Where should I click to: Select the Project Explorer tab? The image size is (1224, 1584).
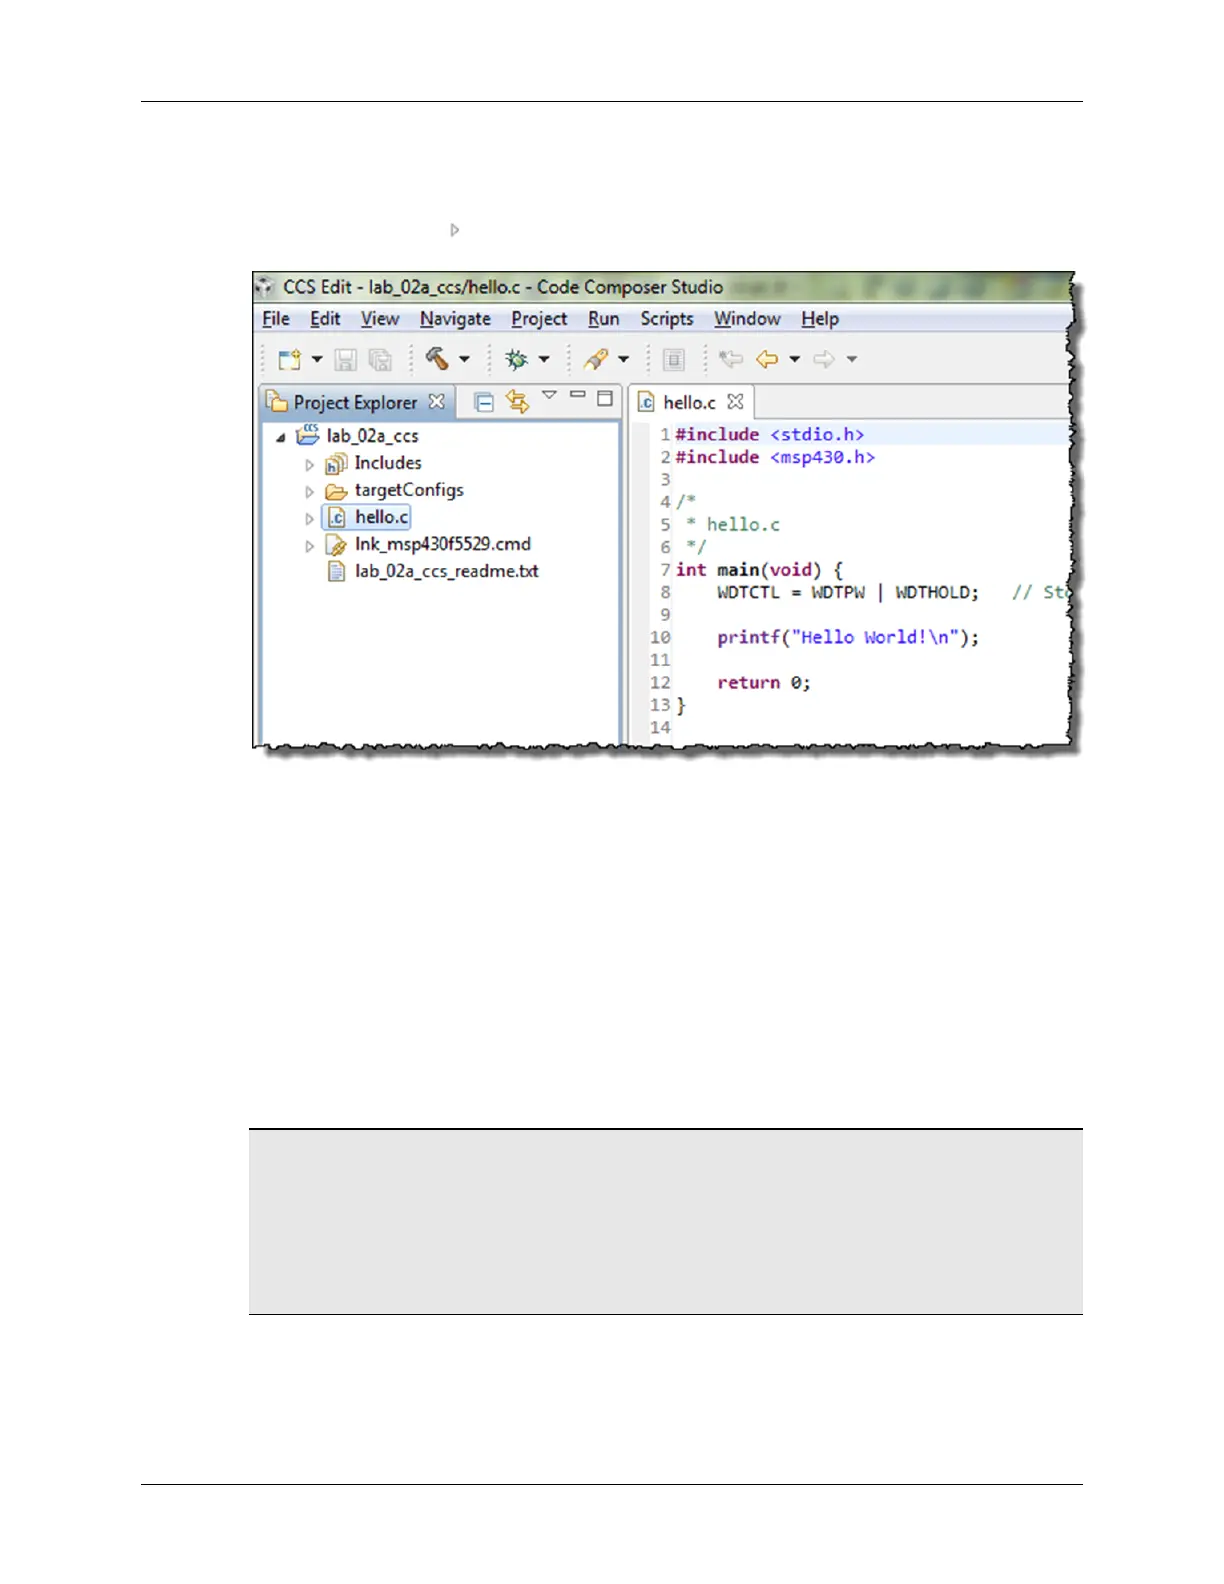click(355, 402)
